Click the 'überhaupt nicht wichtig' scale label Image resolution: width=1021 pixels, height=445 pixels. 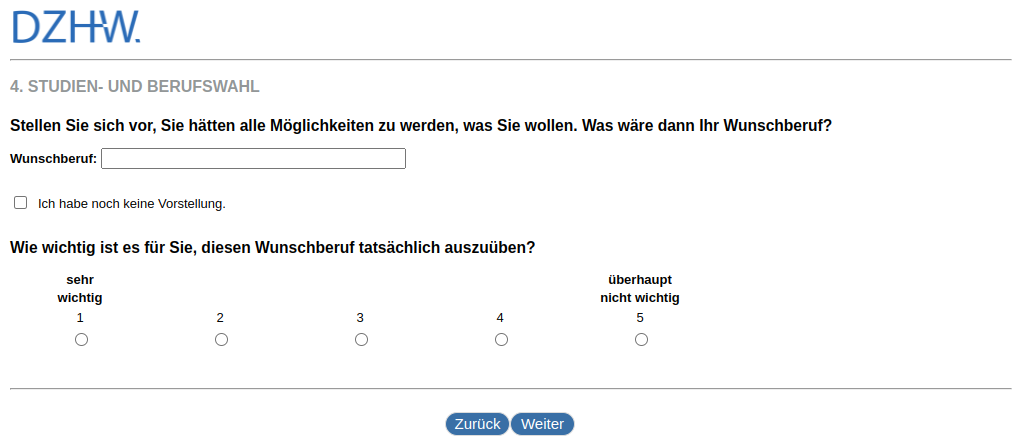point(640,289)
